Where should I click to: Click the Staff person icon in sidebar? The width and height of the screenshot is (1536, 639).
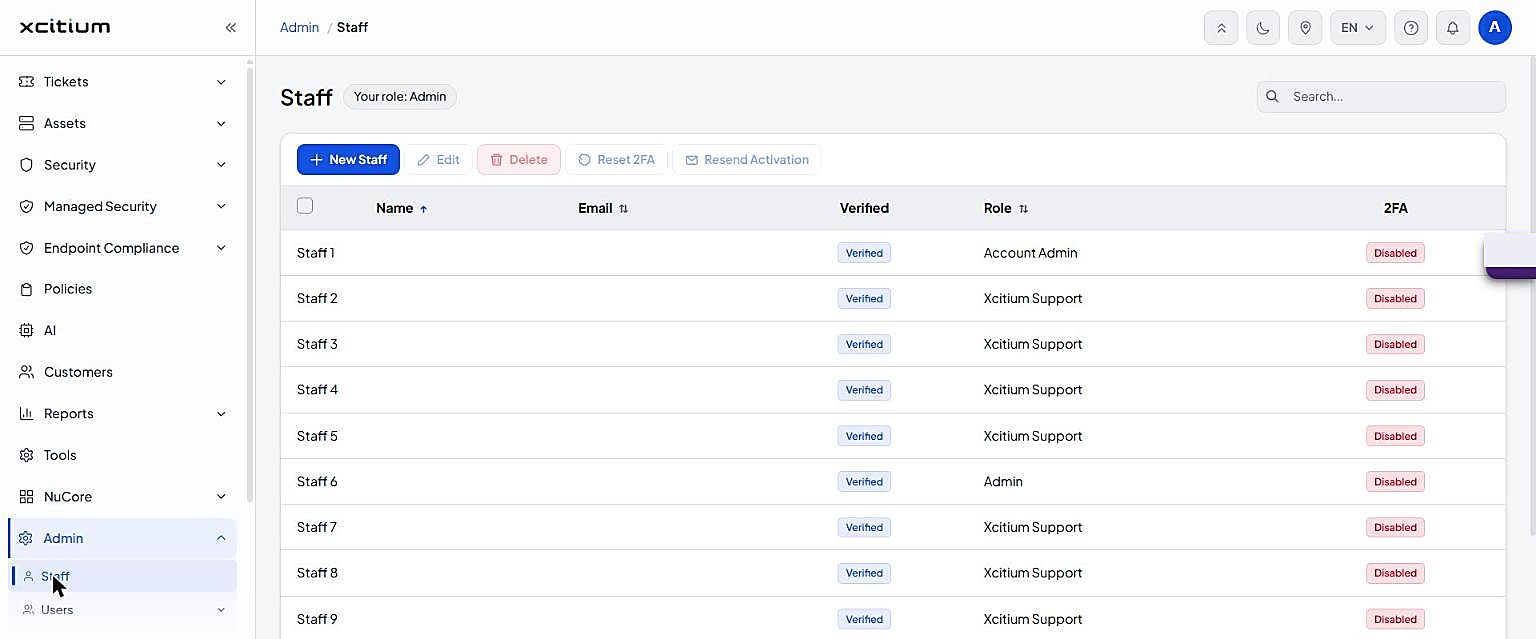(x=28, y=576)
